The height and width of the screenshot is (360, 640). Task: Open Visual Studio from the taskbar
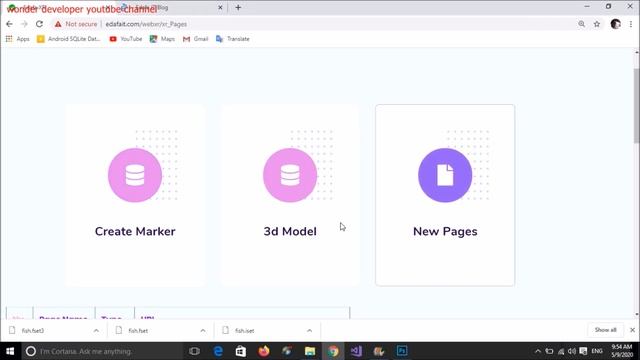356,351
